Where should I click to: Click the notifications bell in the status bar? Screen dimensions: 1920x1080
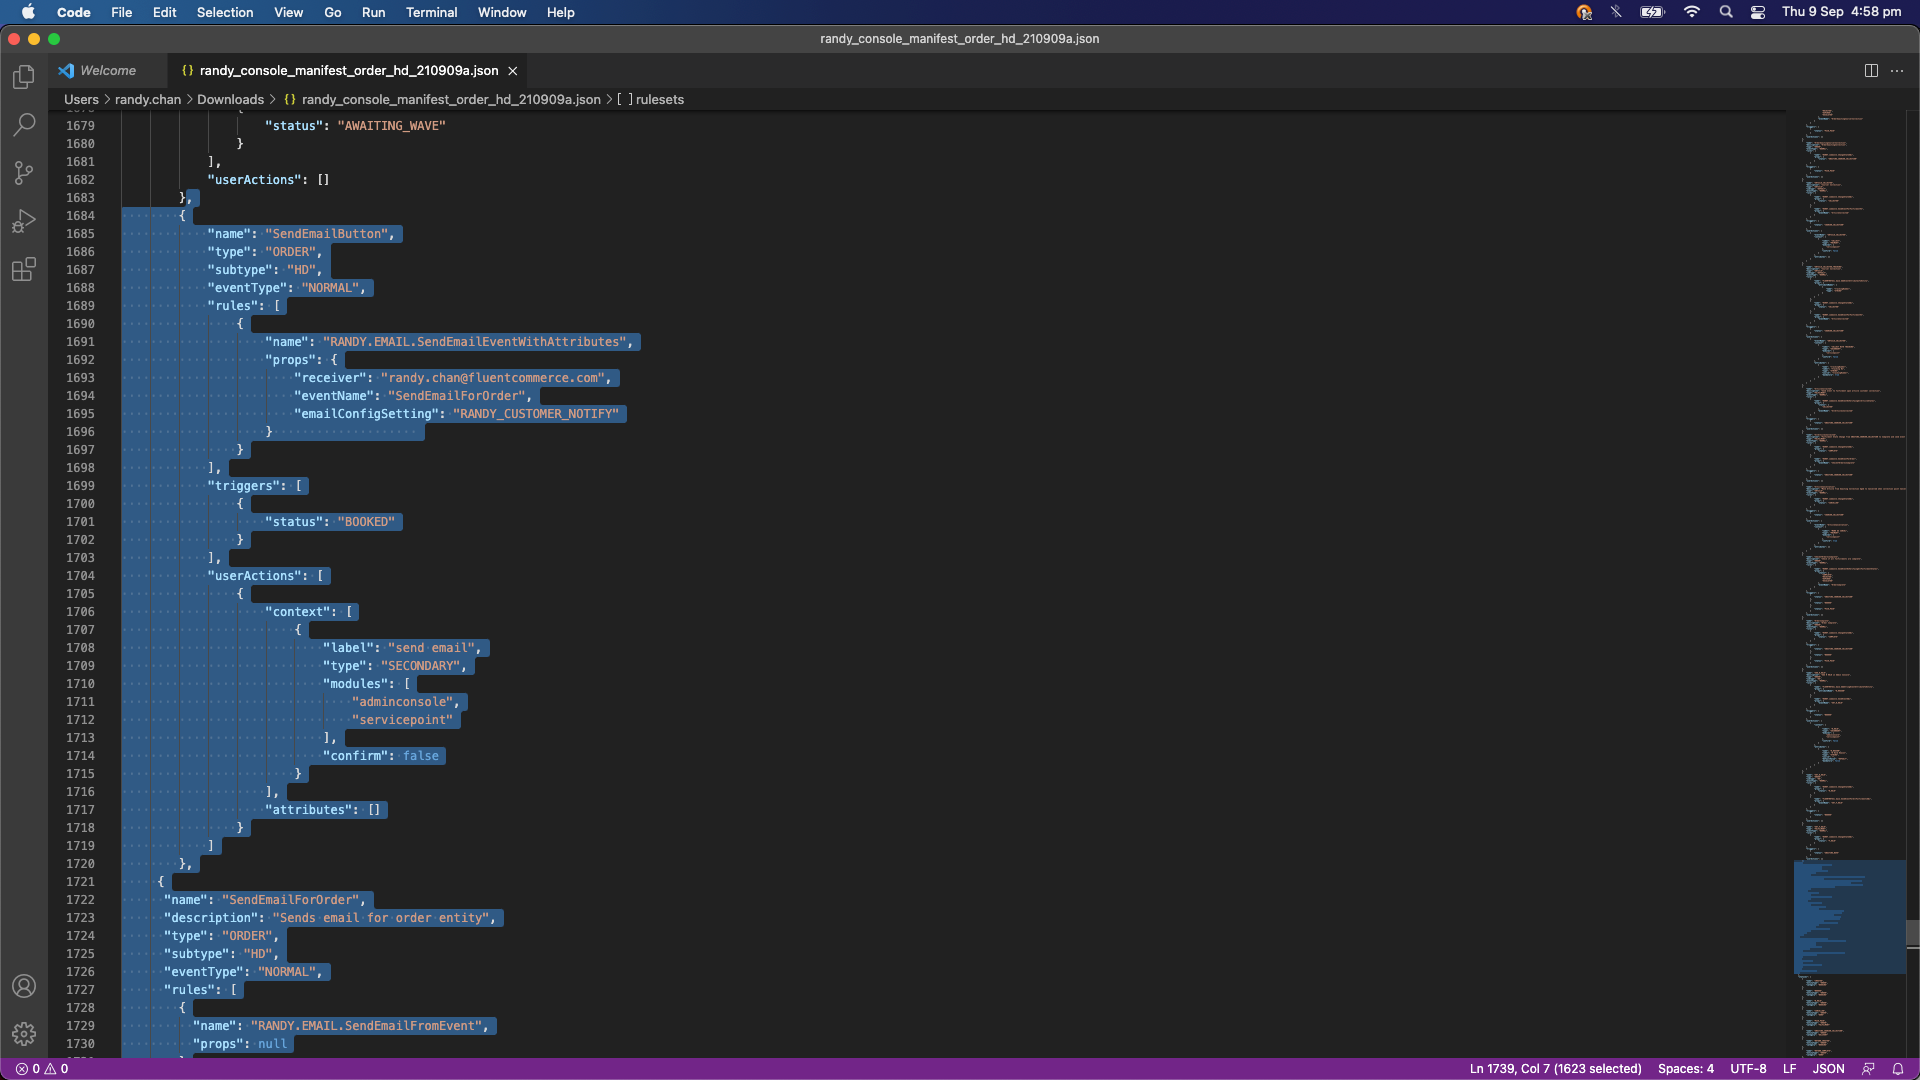(x=1898, y=1069)
